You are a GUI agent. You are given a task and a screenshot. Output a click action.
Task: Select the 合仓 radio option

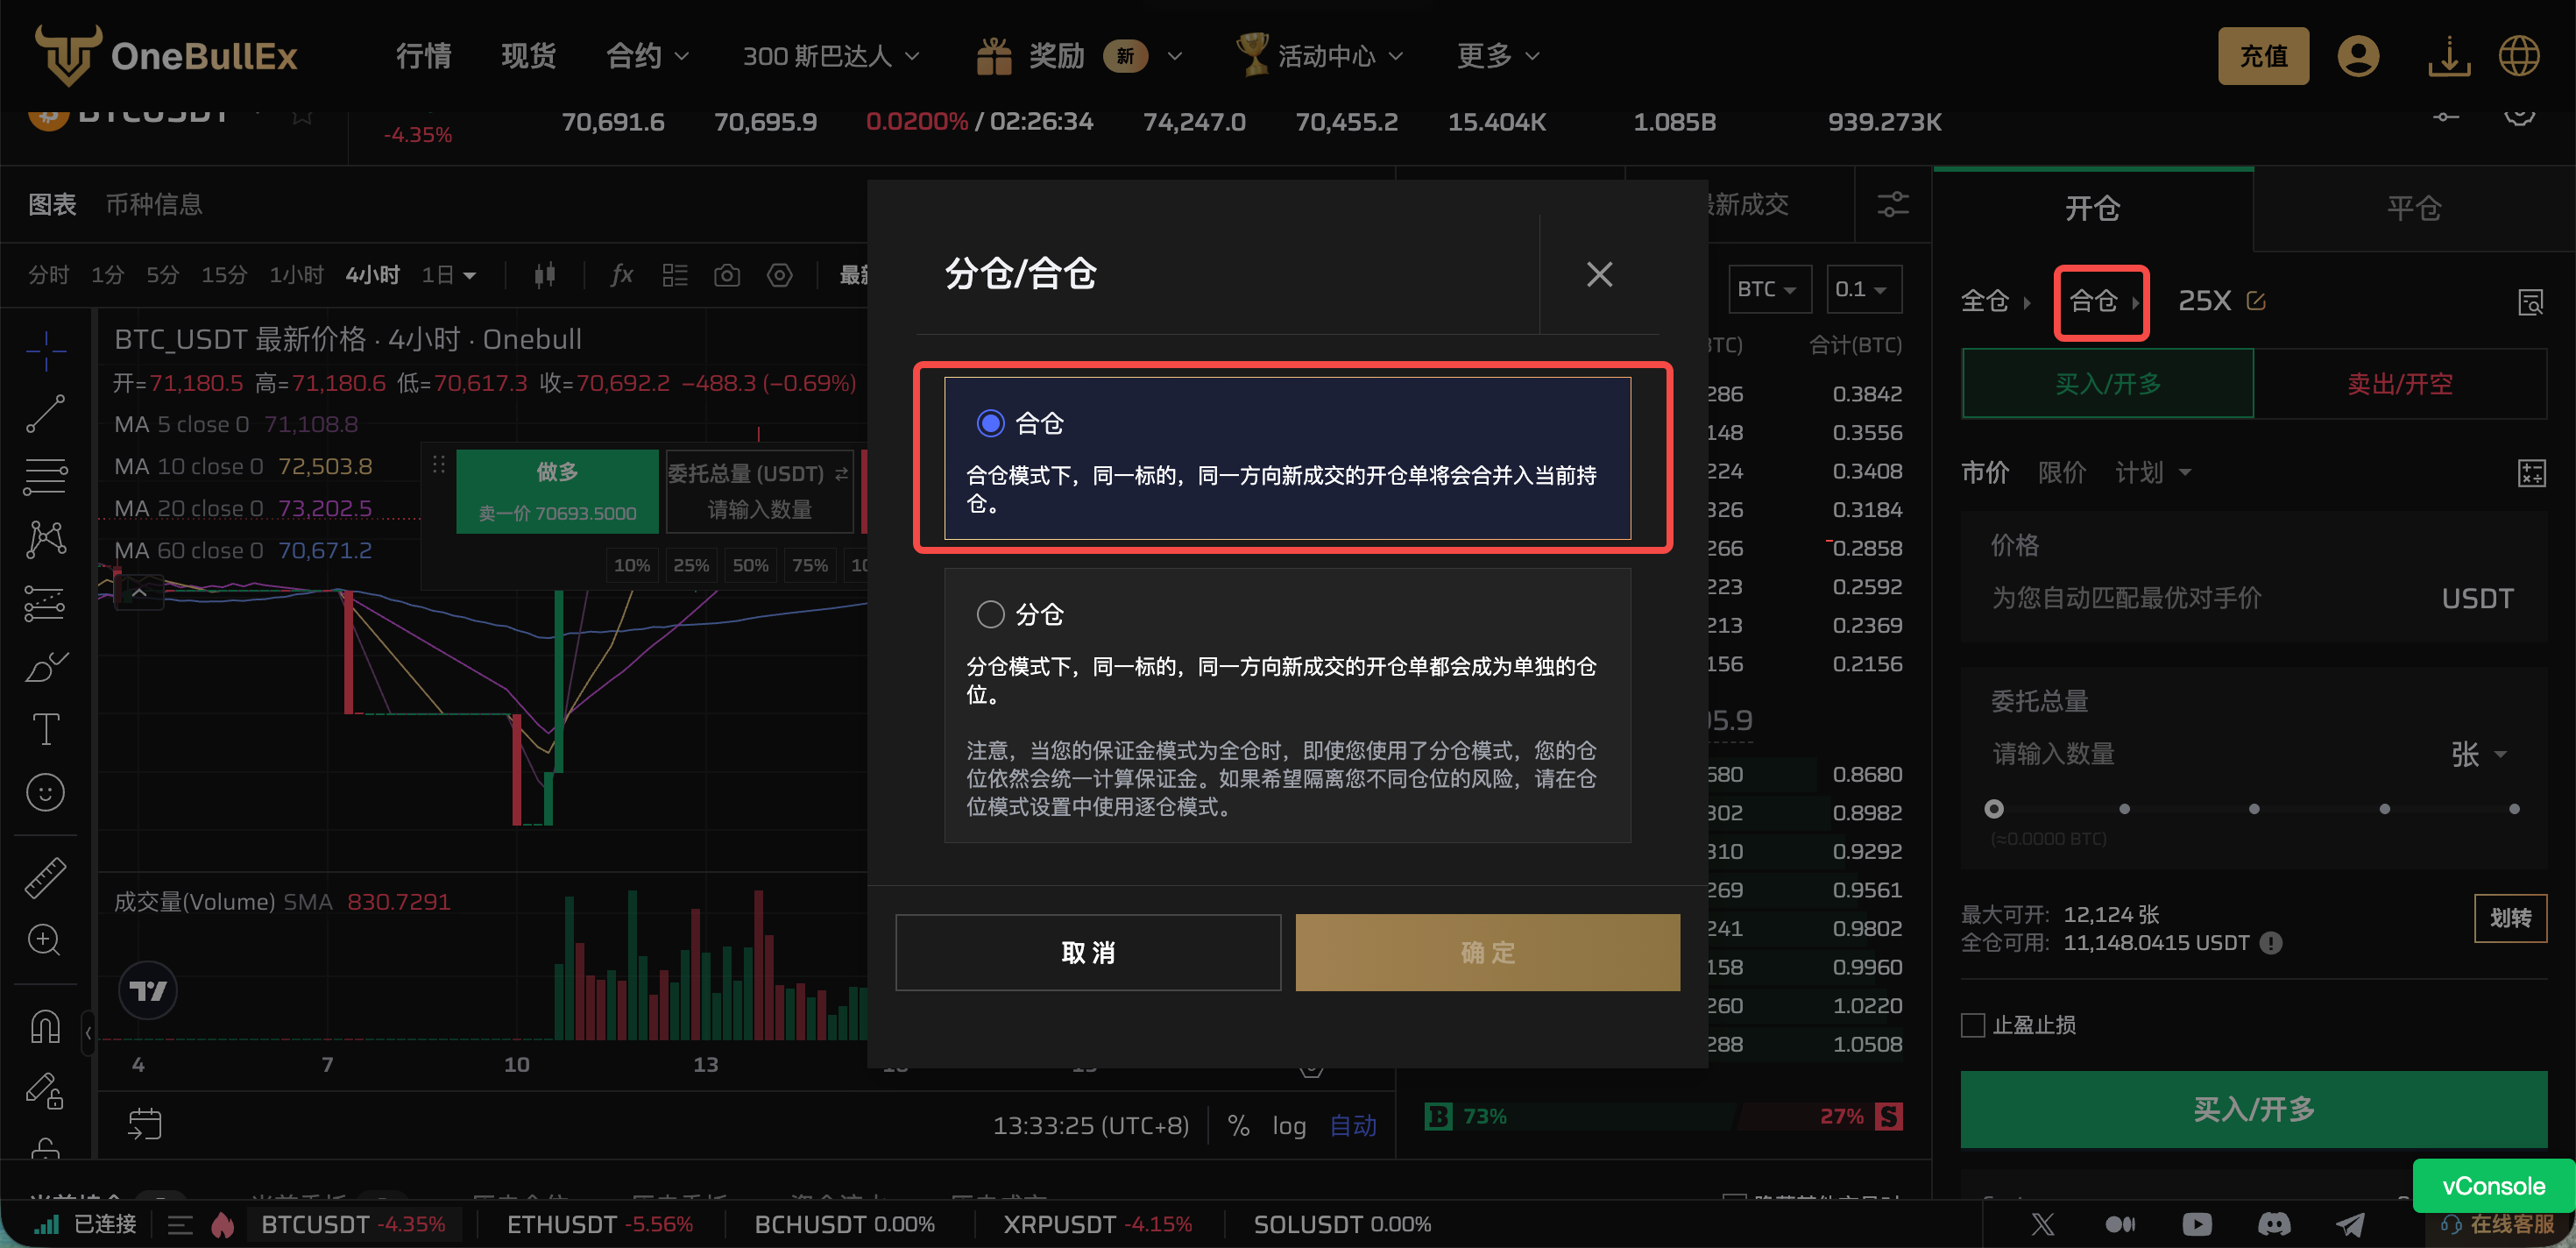[990, 423]
